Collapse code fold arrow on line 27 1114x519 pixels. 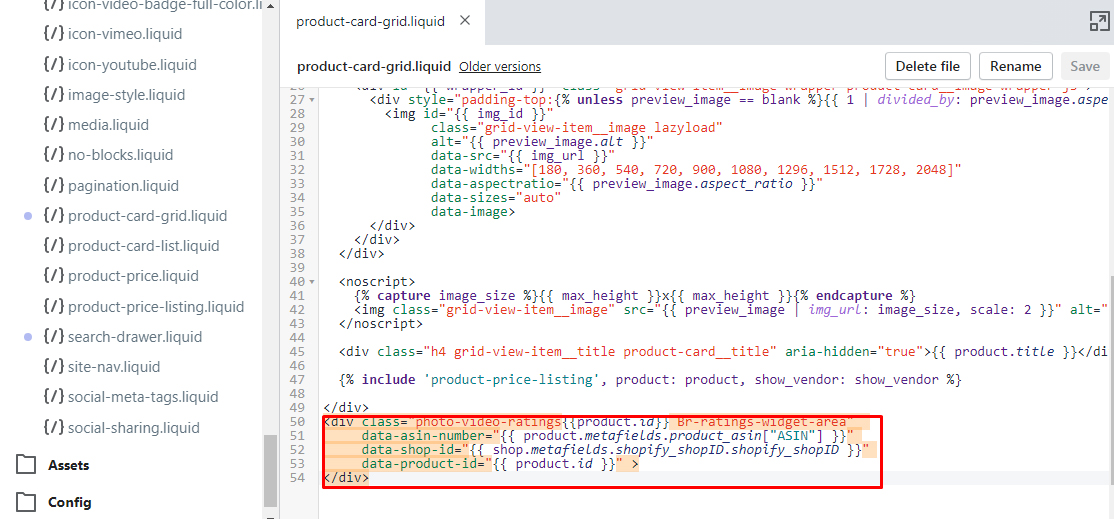click(312, 100)
